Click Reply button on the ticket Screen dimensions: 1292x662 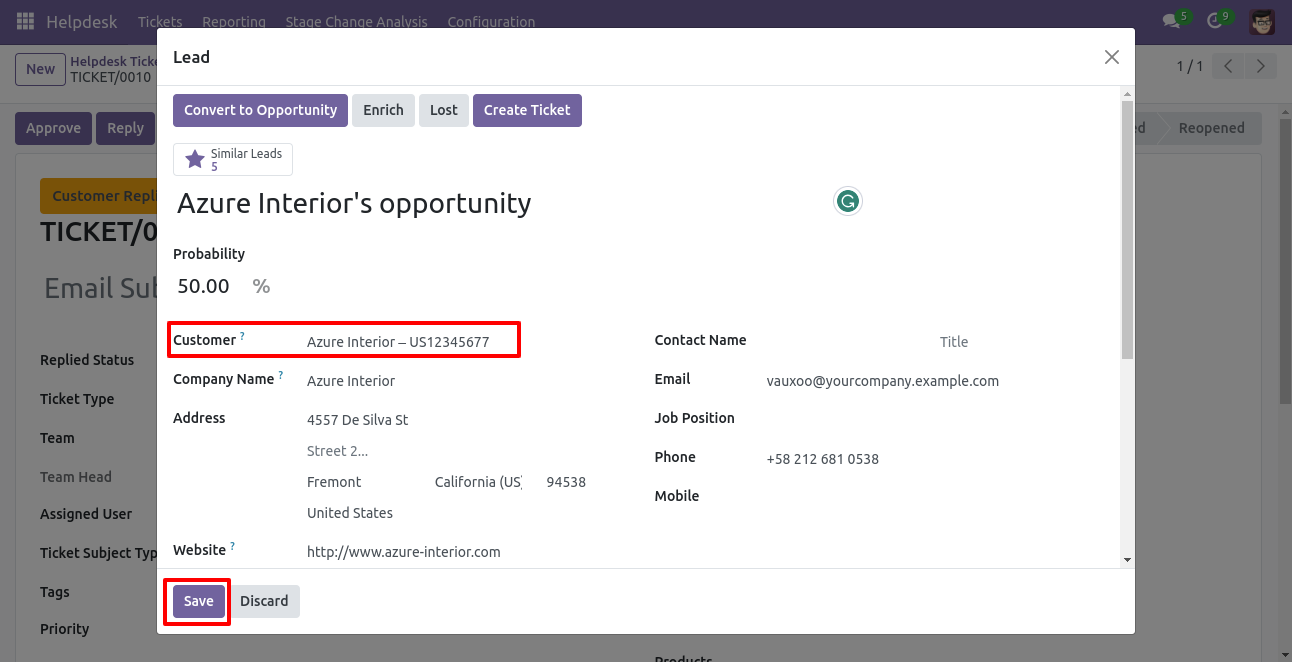(x=125, y=128)
